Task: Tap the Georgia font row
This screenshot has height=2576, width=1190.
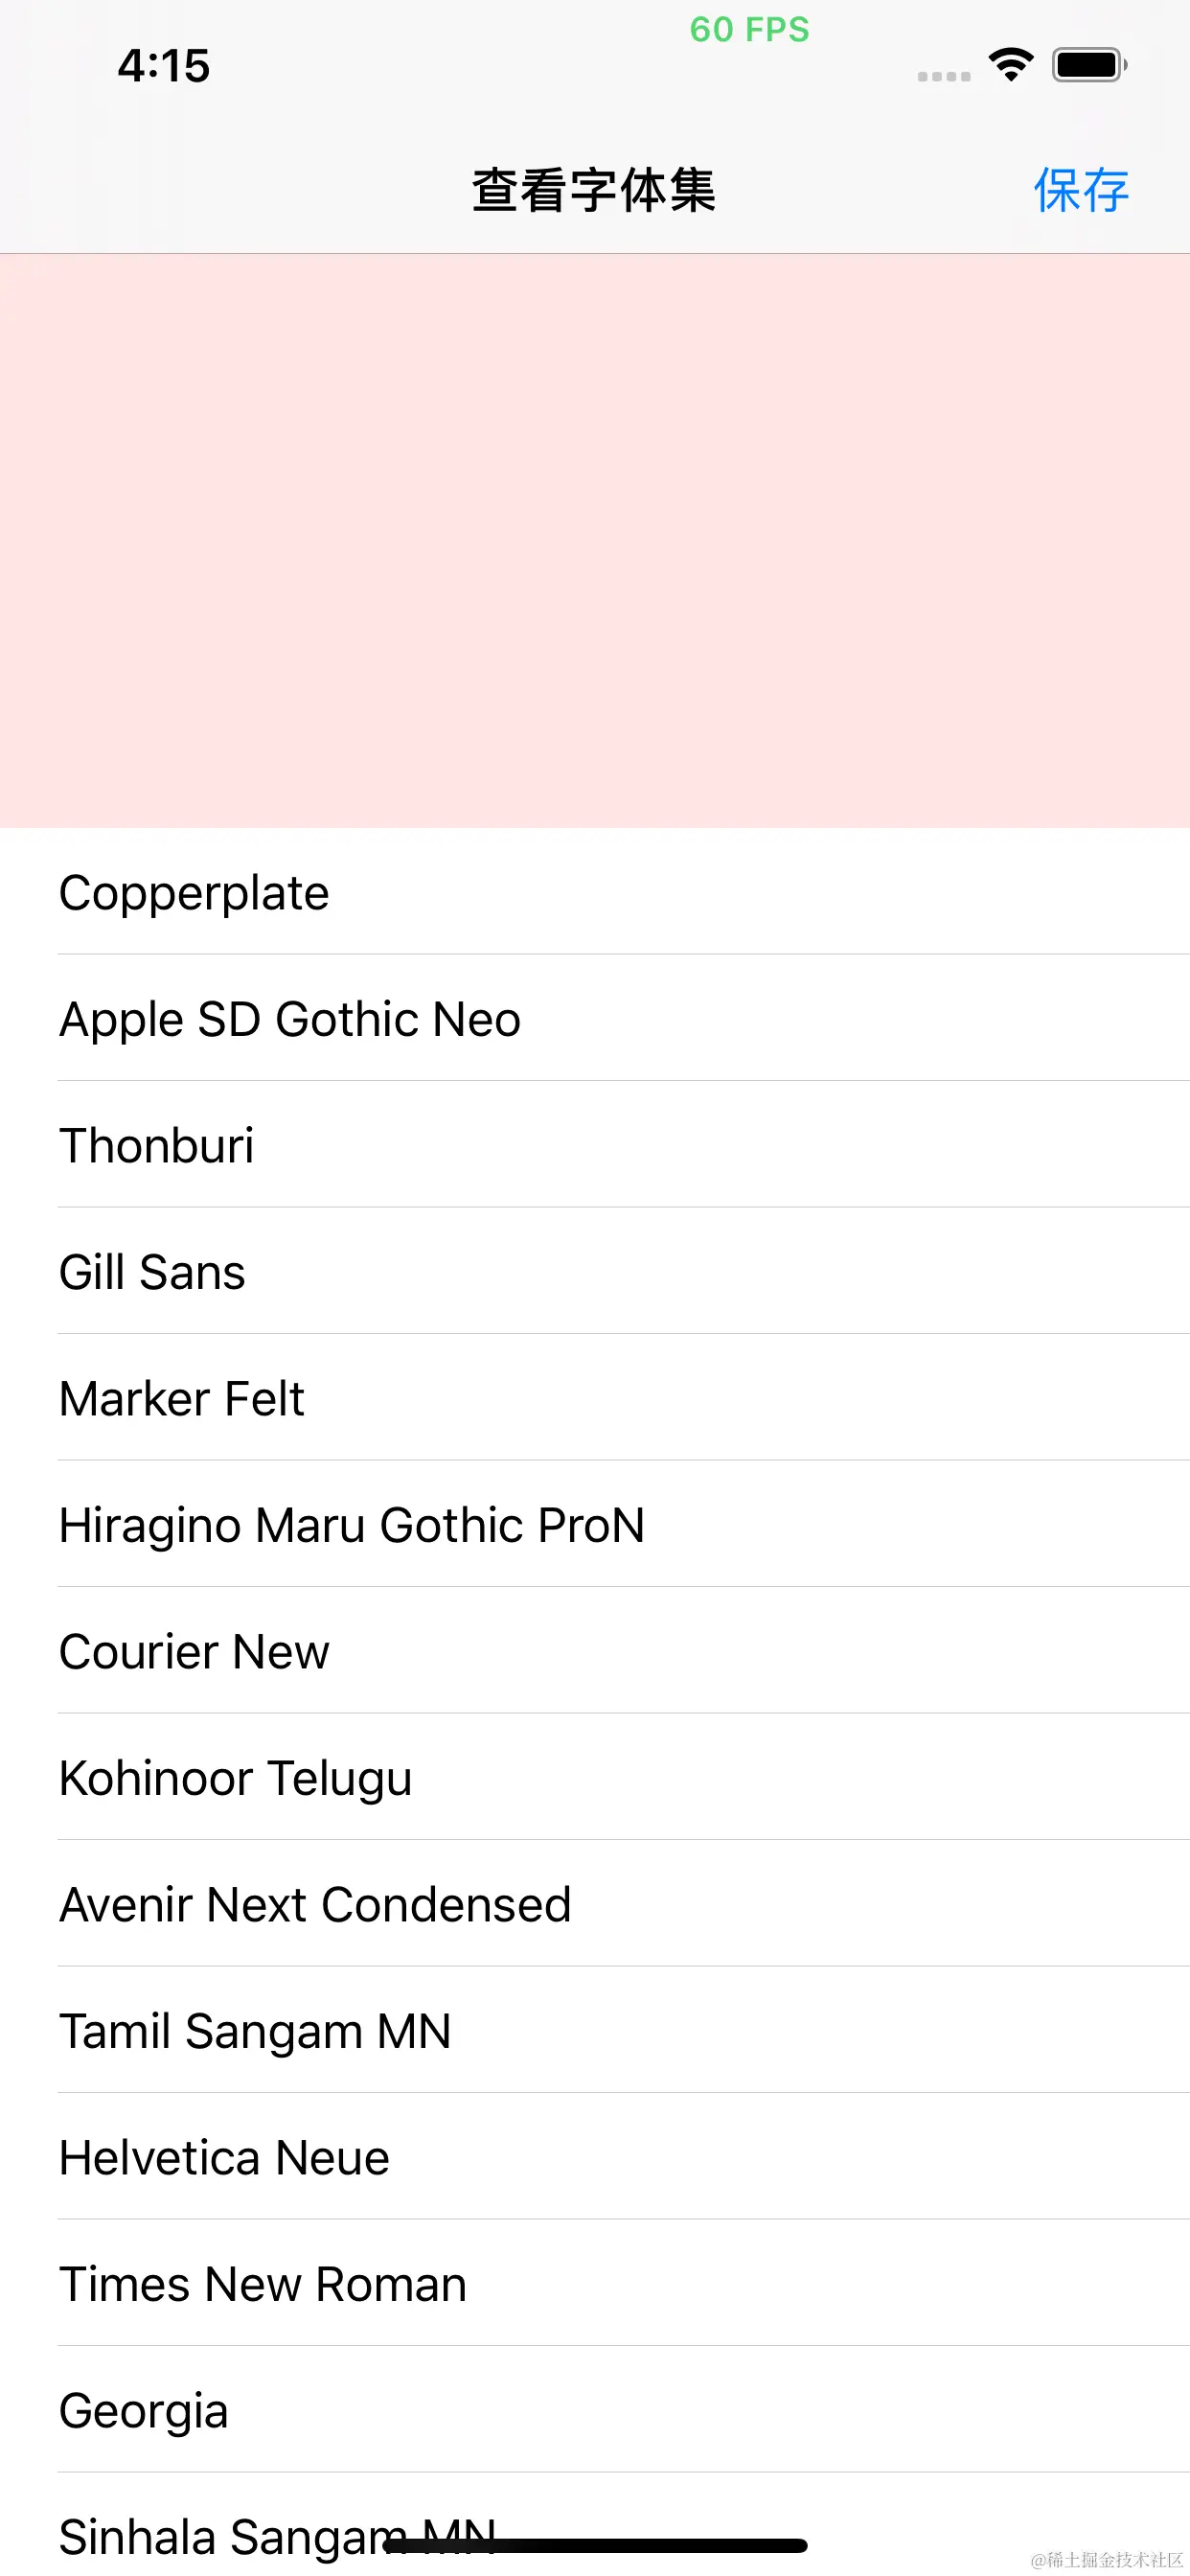Action: [144, 2410]
